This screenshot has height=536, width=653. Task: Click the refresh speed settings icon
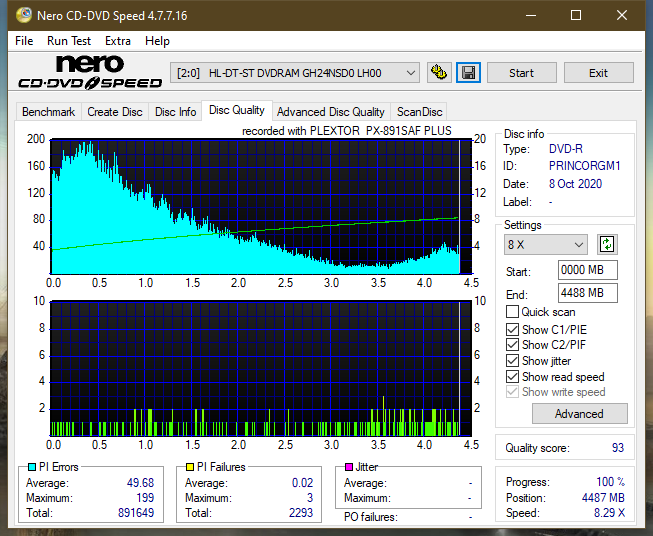point(607,244)
